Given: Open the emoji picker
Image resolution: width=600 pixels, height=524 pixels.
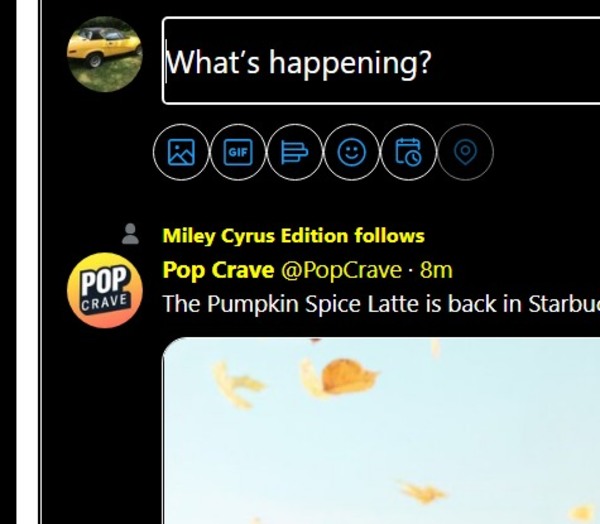Looking at the screenshot, I should (x=352, y=152).
